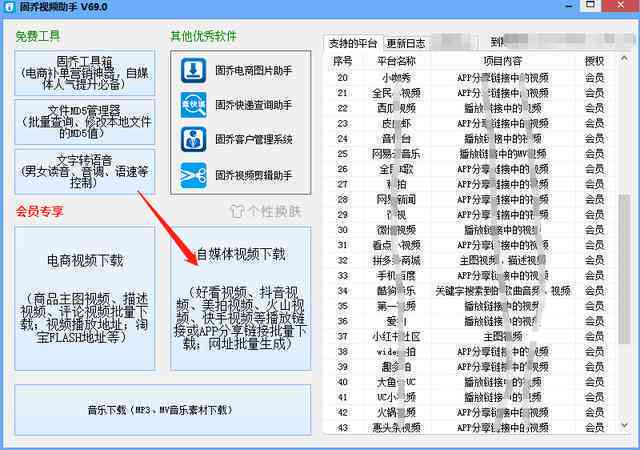Image resolution: width=640 pixels, height=450 pixels.
Task: Click the 序号 column header
Action: point(342,61)
